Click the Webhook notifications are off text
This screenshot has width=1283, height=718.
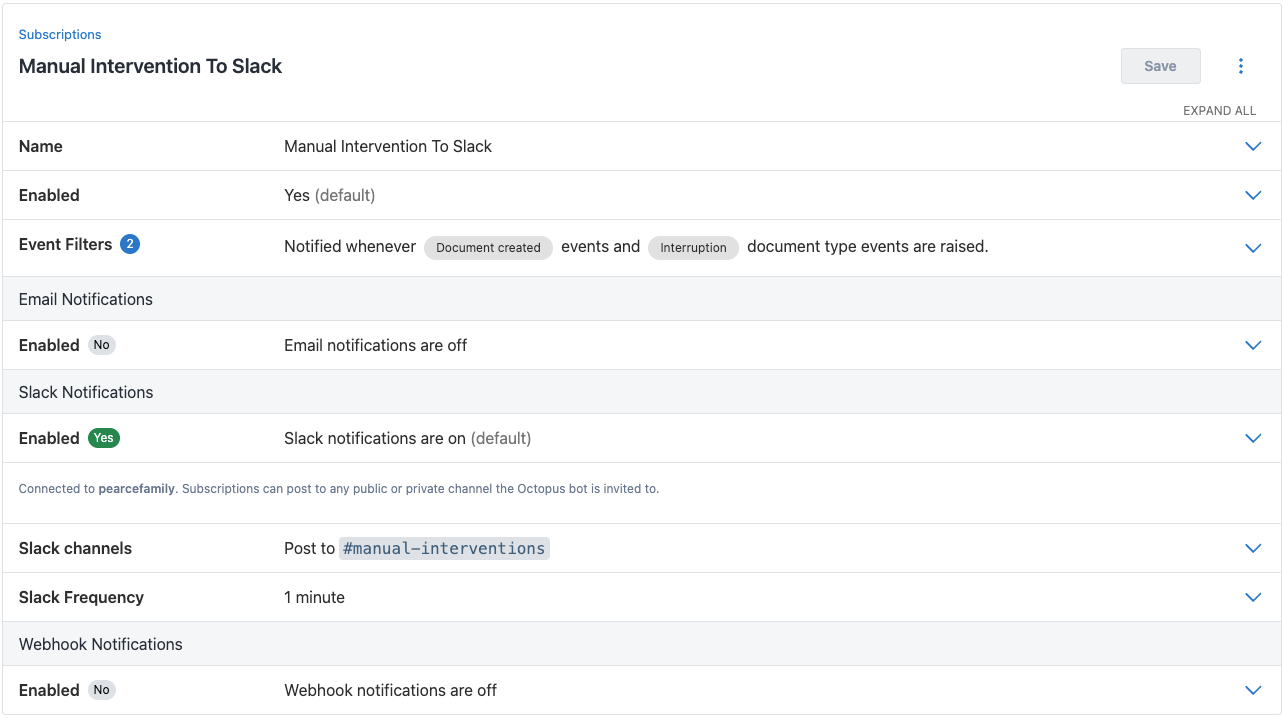tap(390, 690)
